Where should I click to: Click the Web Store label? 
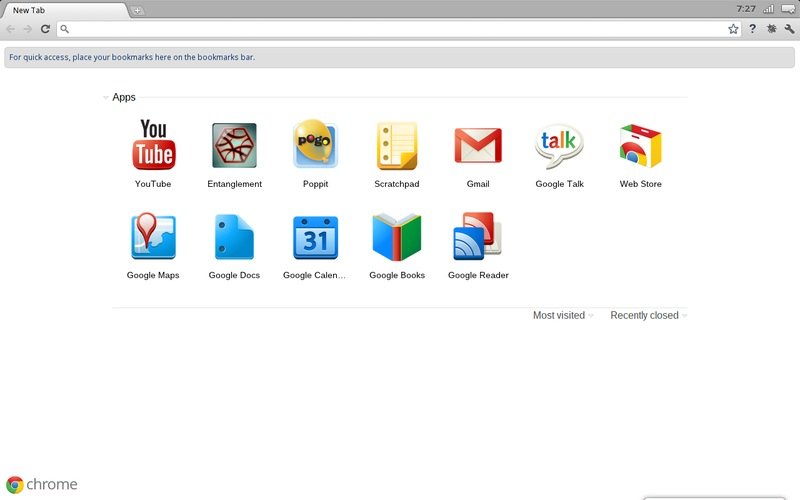[x=640, y=184]
